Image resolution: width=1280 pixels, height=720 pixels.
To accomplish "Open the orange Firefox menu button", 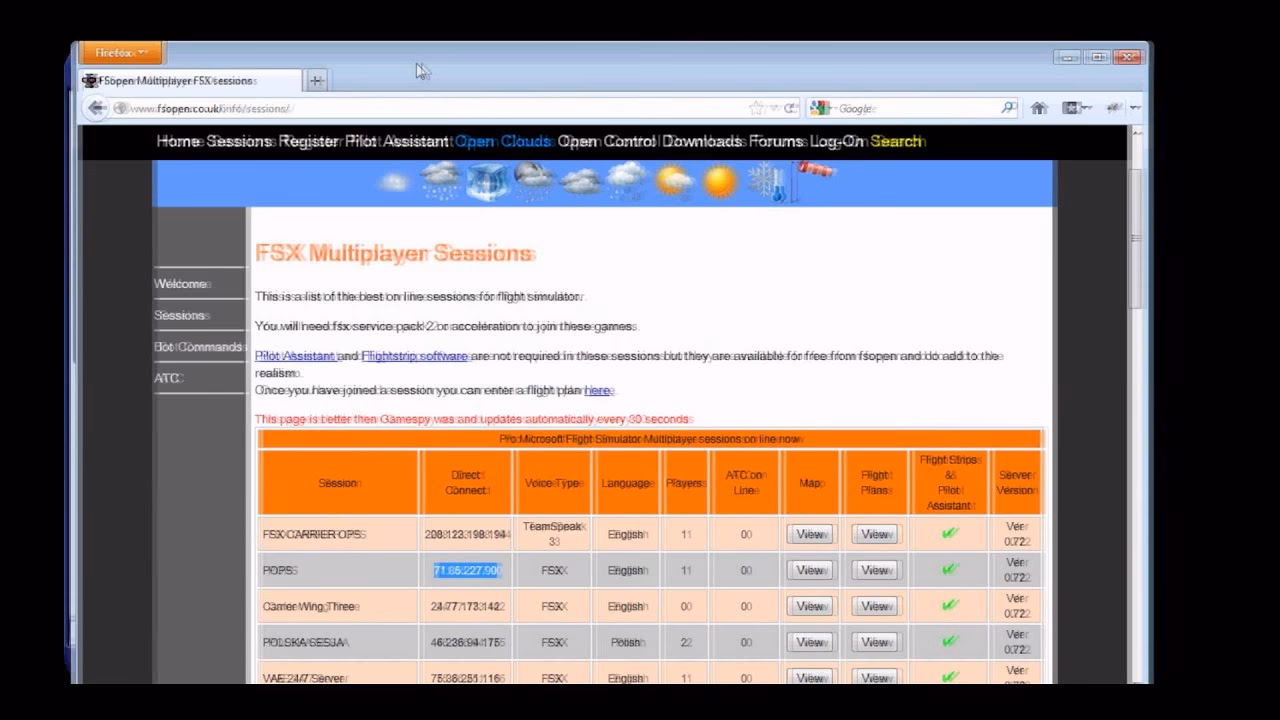I will pos(121,53).
